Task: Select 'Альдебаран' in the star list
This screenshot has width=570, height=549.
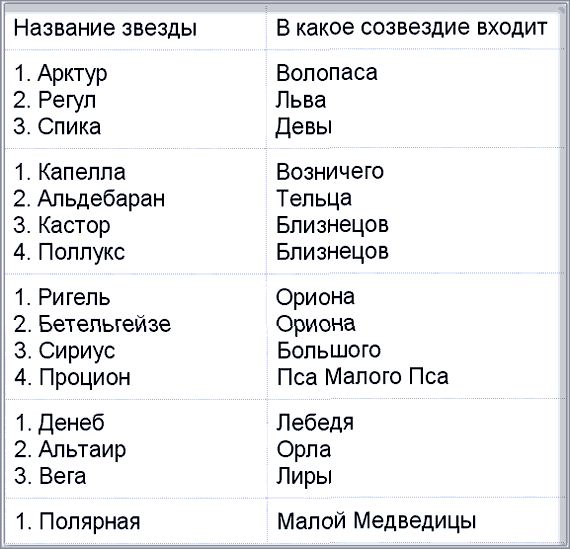Action: [101, 199]
